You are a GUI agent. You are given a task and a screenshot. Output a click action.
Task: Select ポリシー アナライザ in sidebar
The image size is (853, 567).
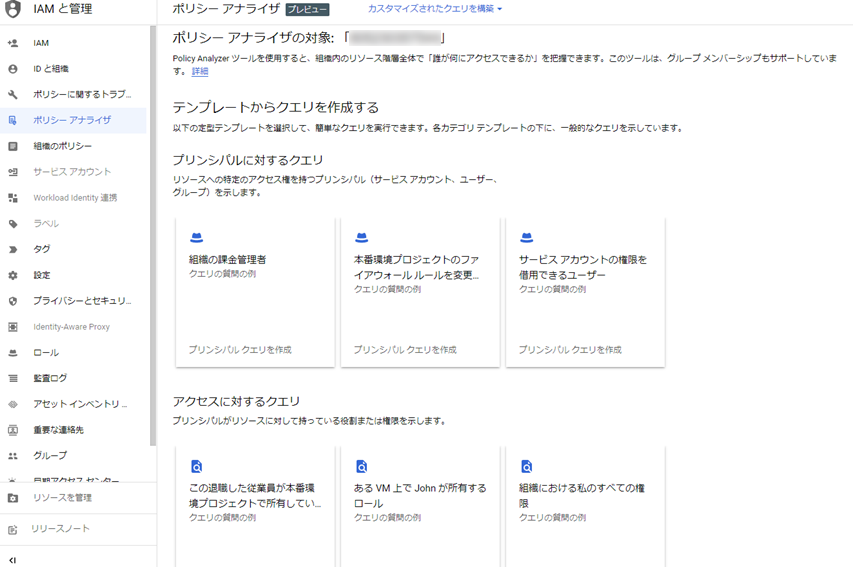73,120
